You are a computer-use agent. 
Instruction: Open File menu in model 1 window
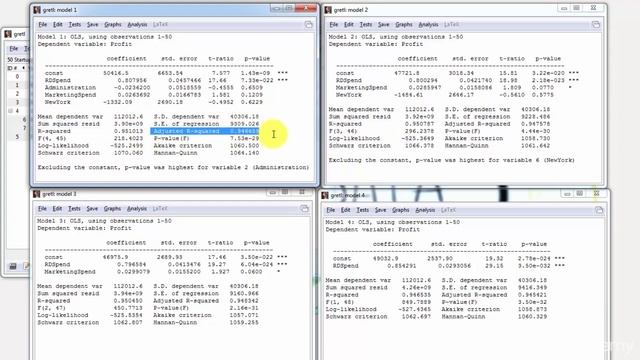pos(42,24)
